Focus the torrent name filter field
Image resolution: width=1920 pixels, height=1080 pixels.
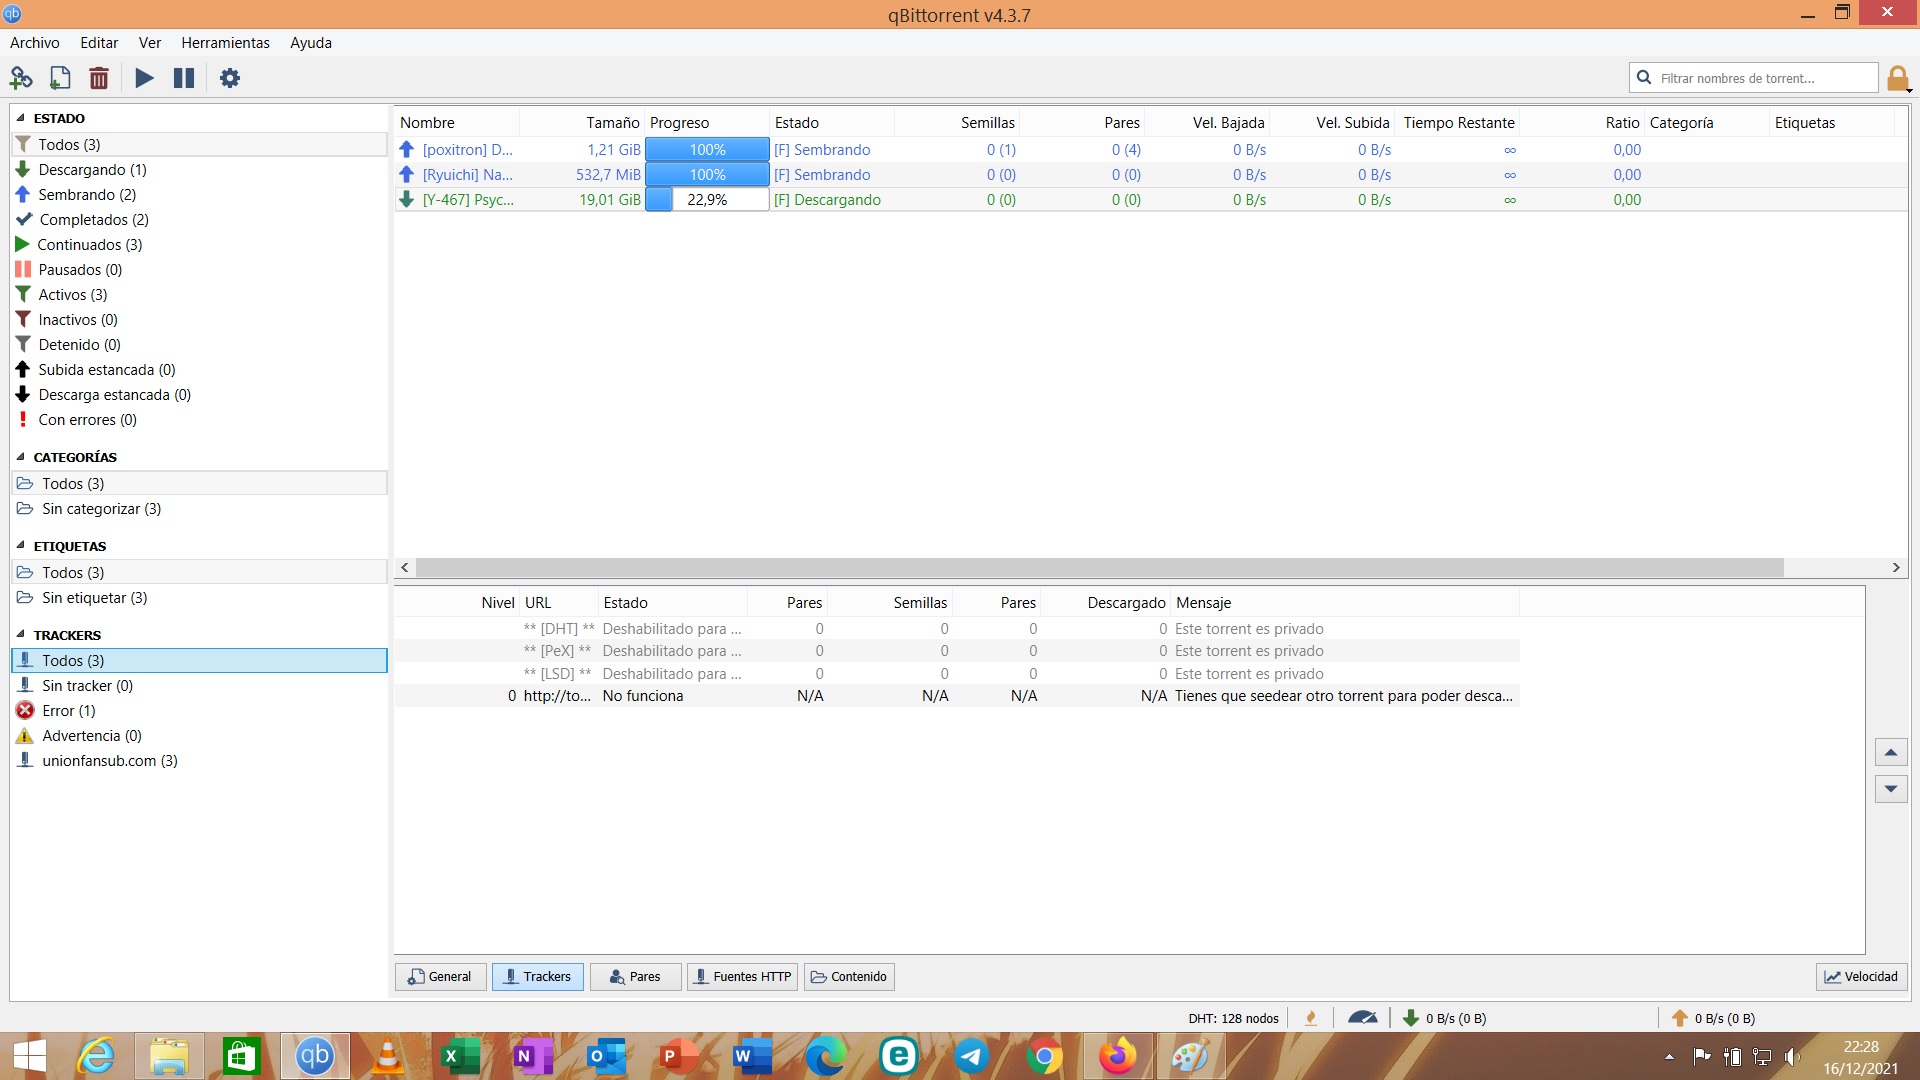tap(1753, 78)
